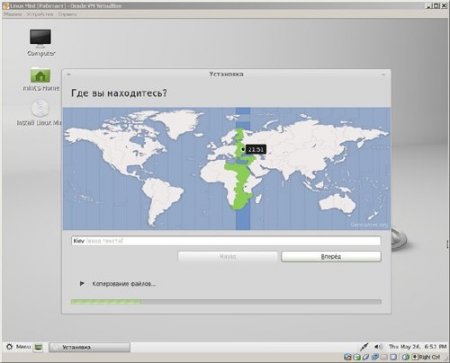Viewport: 450px width, 363px height.
Task: Click the Назад button
Action: [228, 256]
